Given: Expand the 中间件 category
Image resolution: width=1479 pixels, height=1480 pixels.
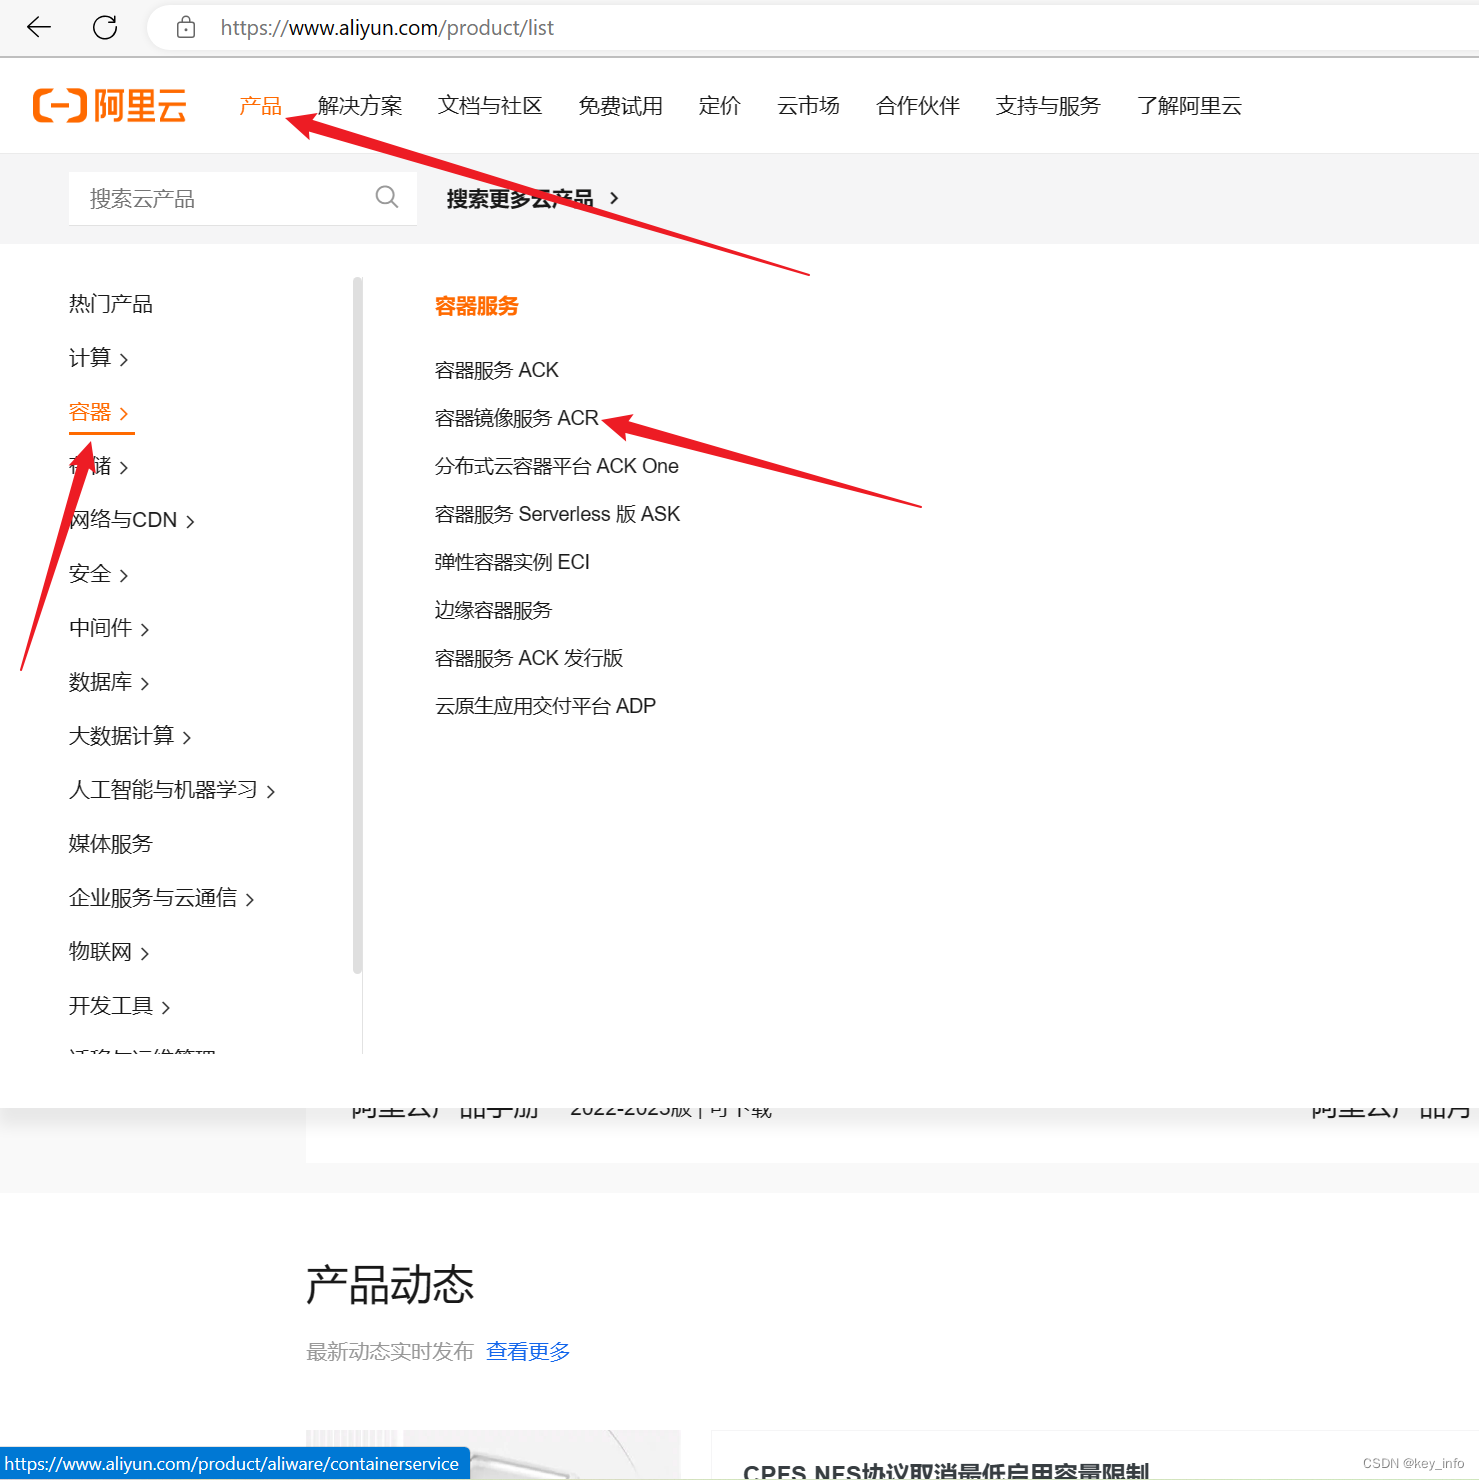Looking at the screenshot, I should (109, 628).
